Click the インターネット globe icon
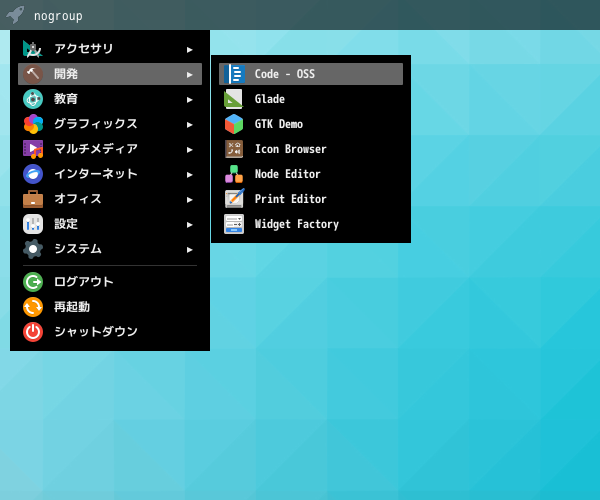The image size is (600, 500). [x=33, y=174]
